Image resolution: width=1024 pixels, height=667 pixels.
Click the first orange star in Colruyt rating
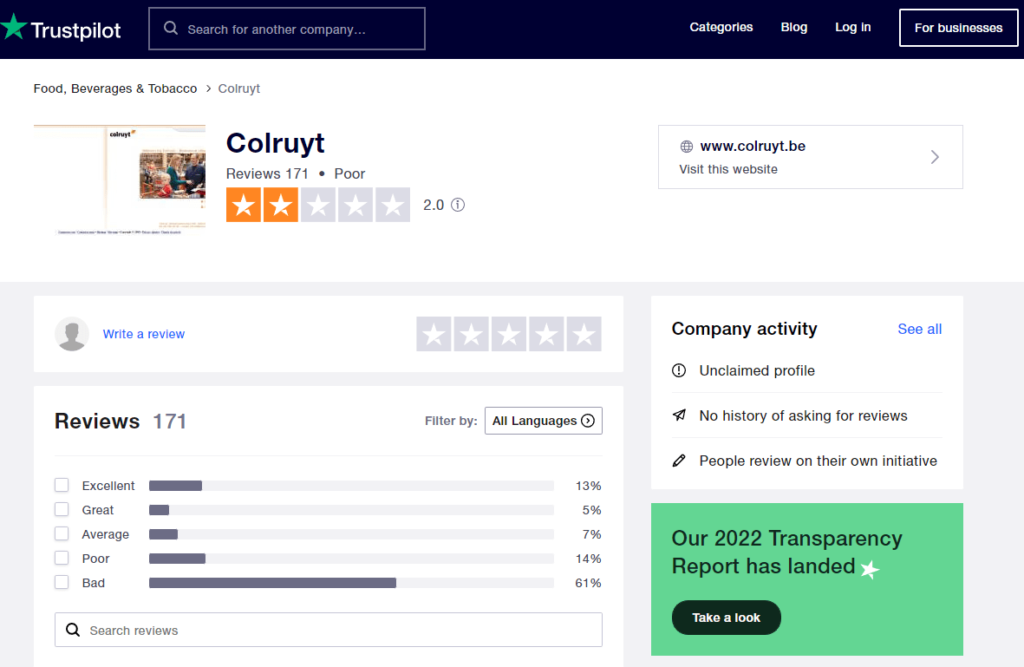(244, 205)
